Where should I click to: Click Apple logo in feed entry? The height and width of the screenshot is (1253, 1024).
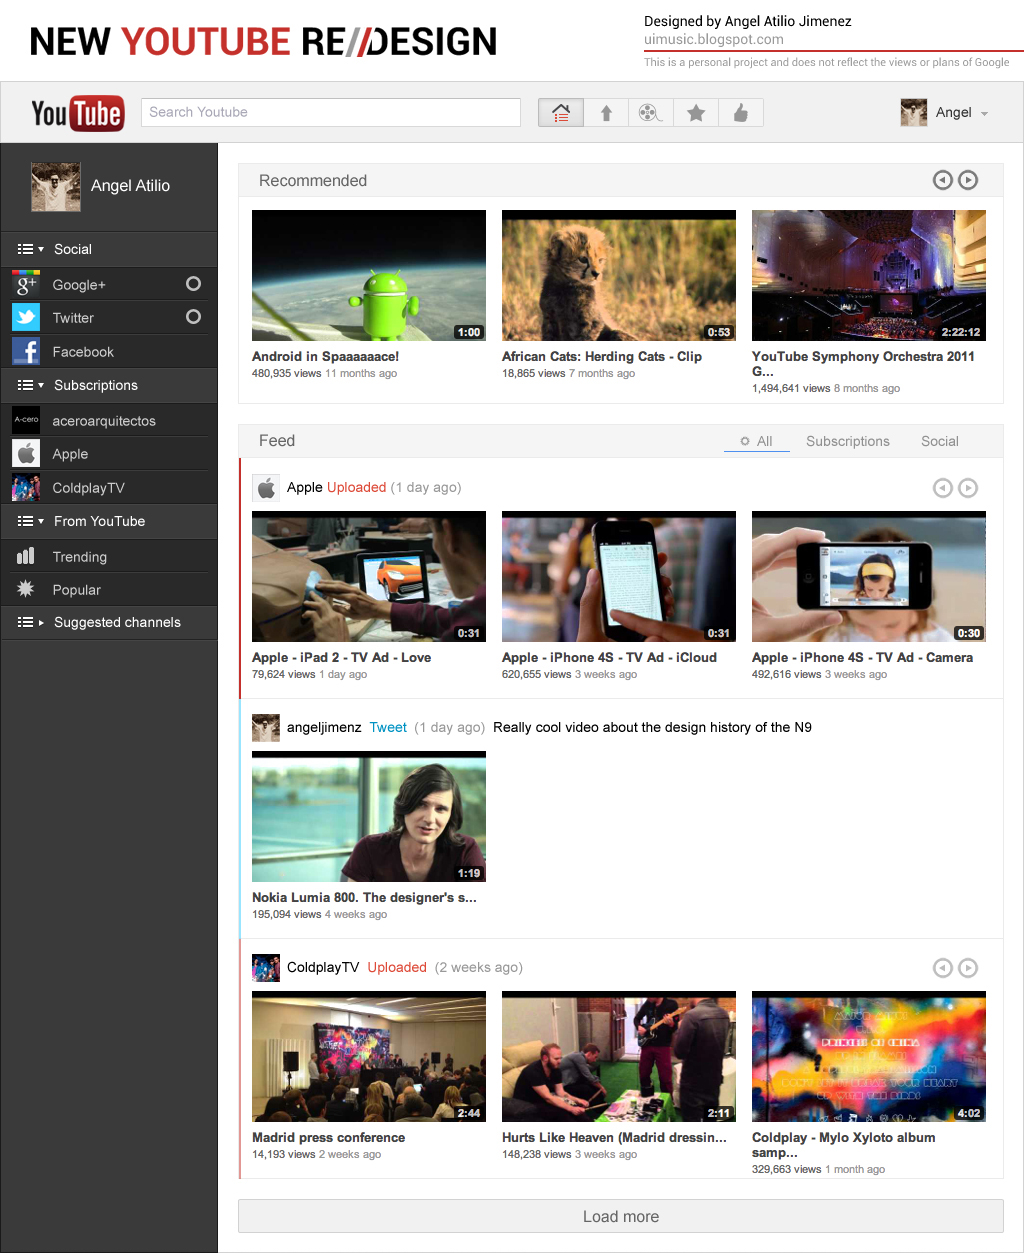[x=266, y=487]
